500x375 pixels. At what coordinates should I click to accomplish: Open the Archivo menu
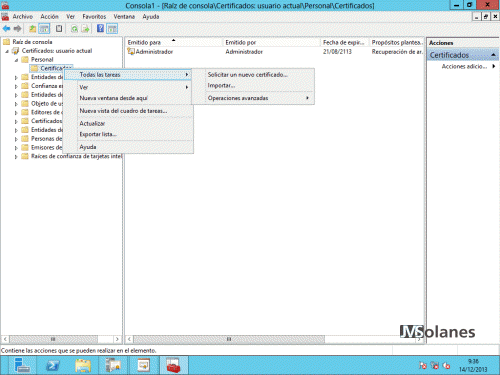[23, 17]
